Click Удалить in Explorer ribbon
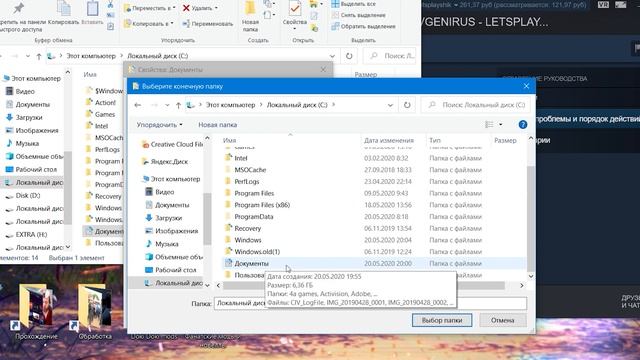640x360 pixels. click(200, 8)
